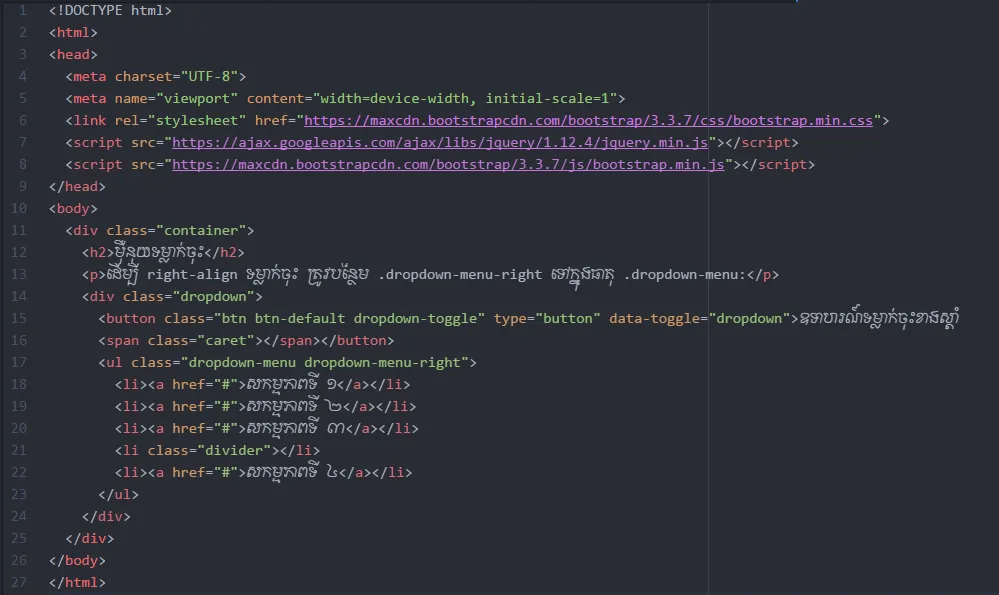The height and width of the screenshot is (595, 999).
Task: Click the li class="divider" tag
Action: tap(197, 450)
